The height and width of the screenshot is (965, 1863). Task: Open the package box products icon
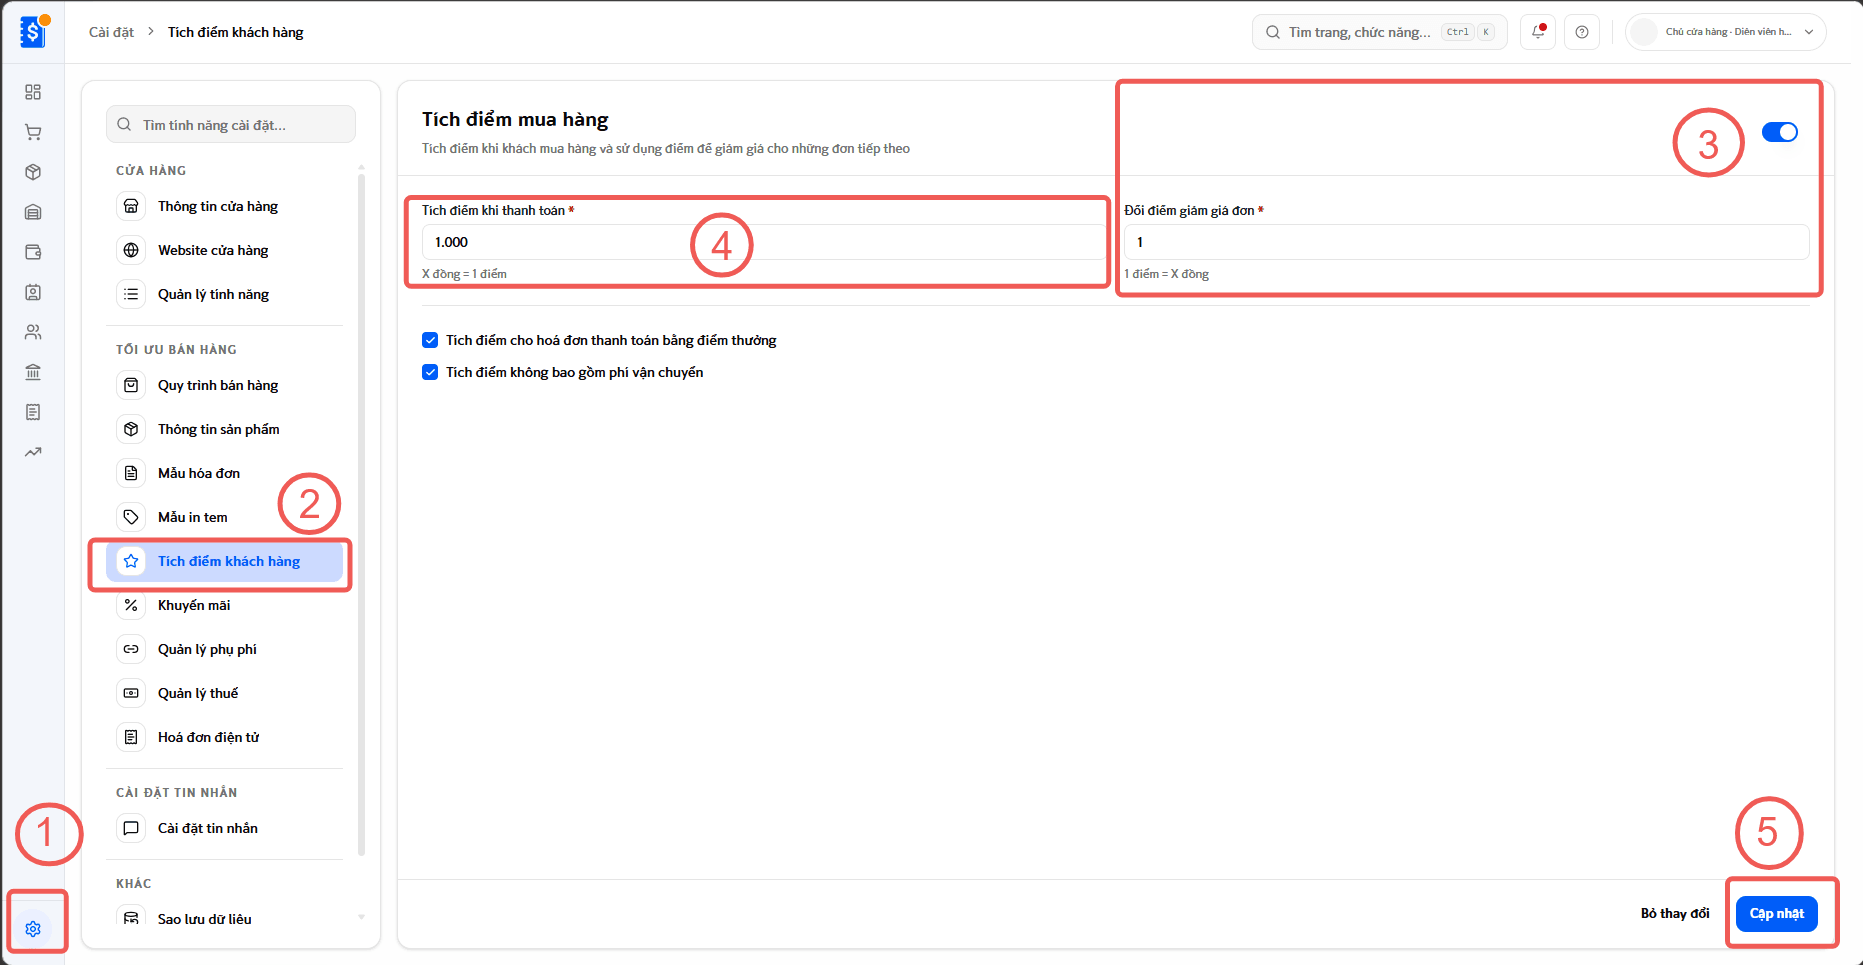[x=33, y=172]
